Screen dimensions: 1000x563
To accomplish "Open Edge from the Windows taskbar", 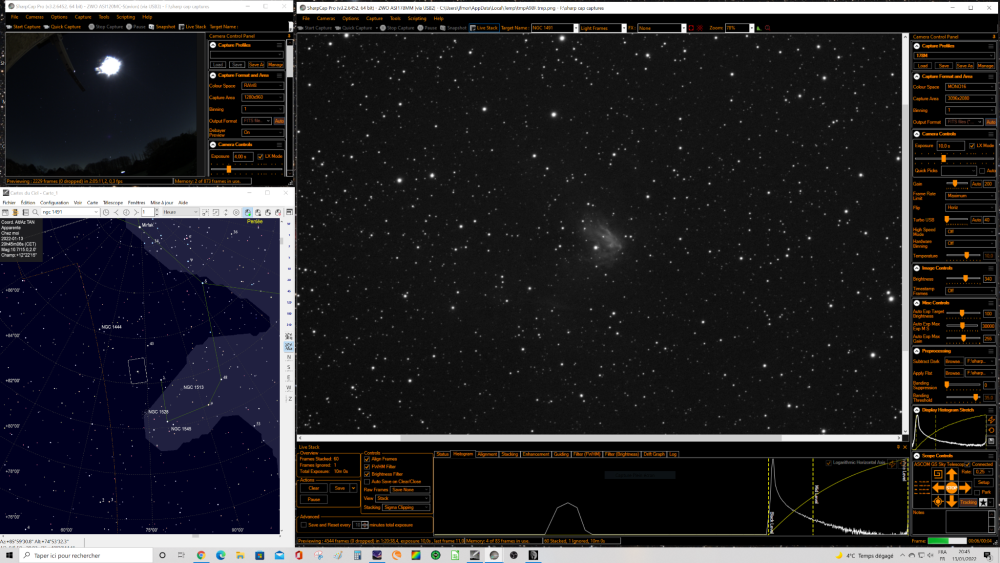I will tap(221, 555).
